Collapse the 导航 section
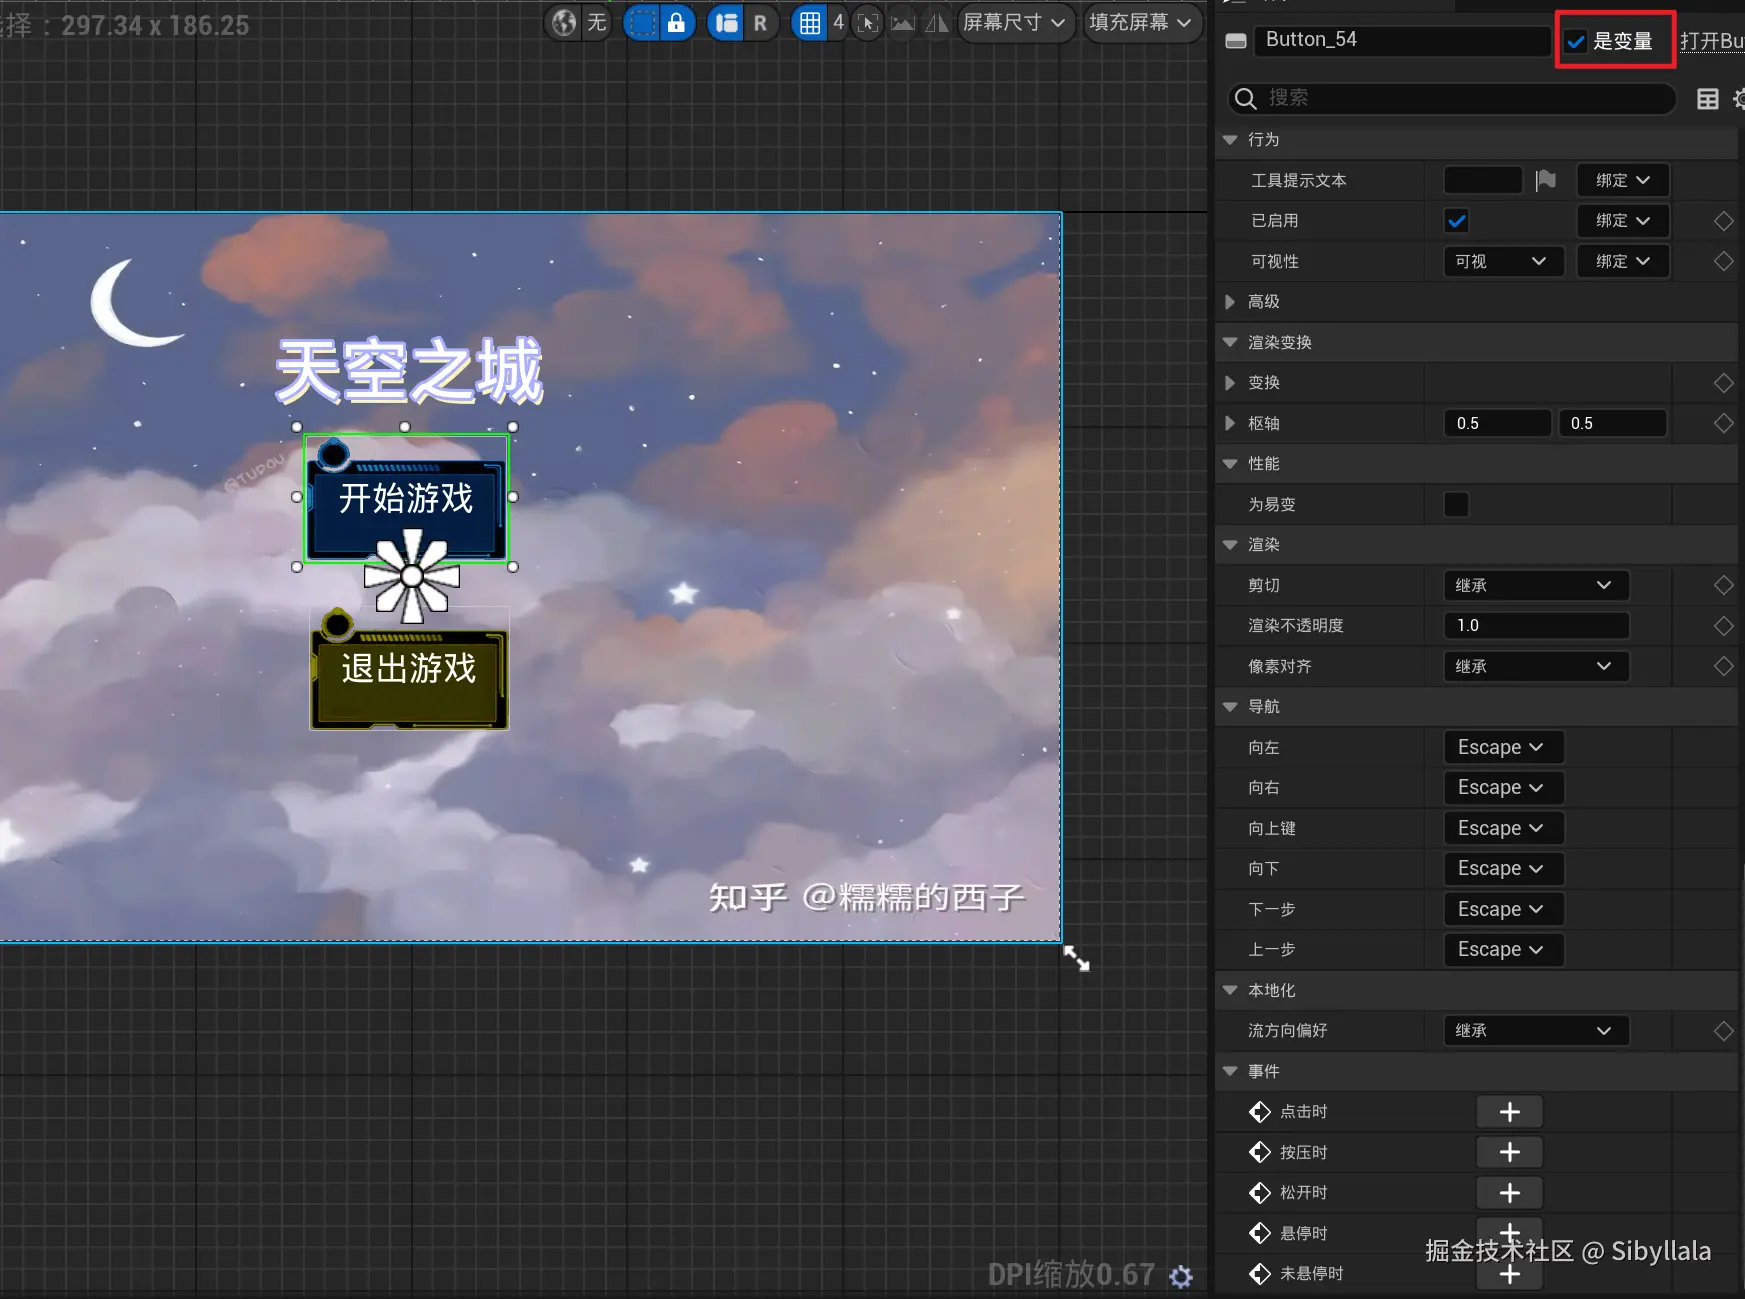This screenshot has width=1745, height=1299. coord(1230,706)
